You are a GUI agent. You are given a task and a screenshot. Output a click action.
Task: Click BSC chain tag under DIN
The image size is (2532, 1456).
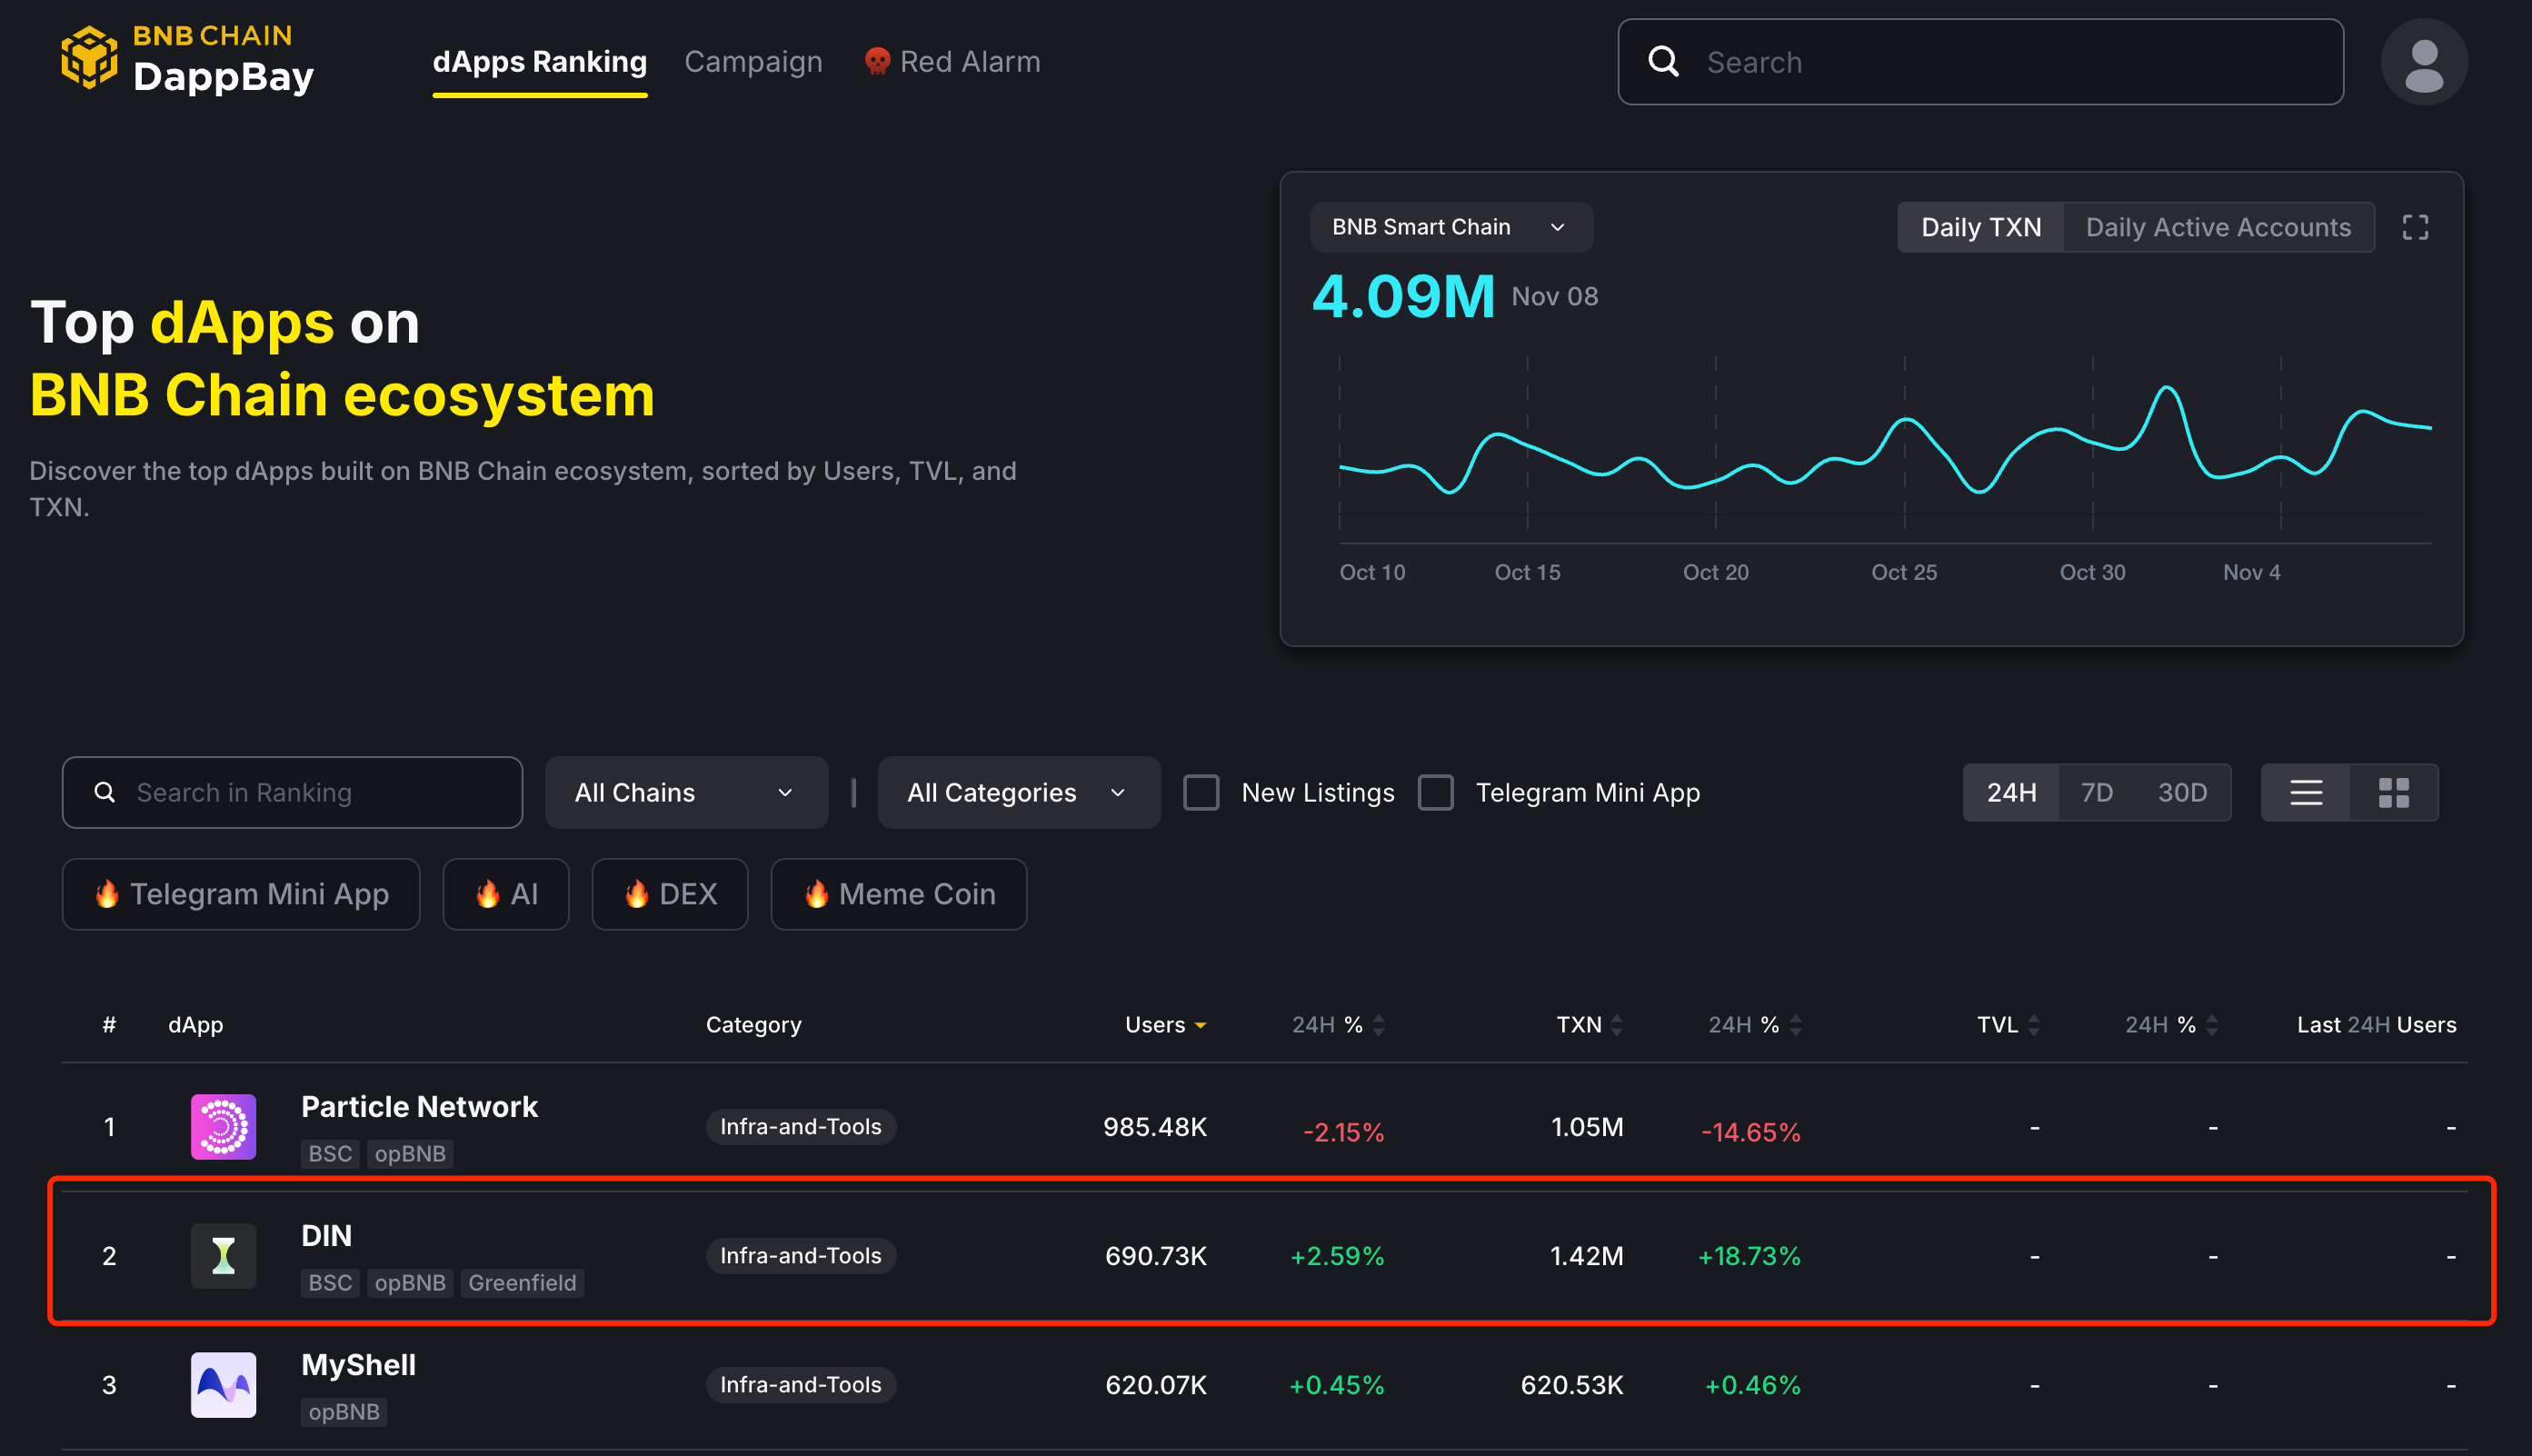tap(330, 1283)
